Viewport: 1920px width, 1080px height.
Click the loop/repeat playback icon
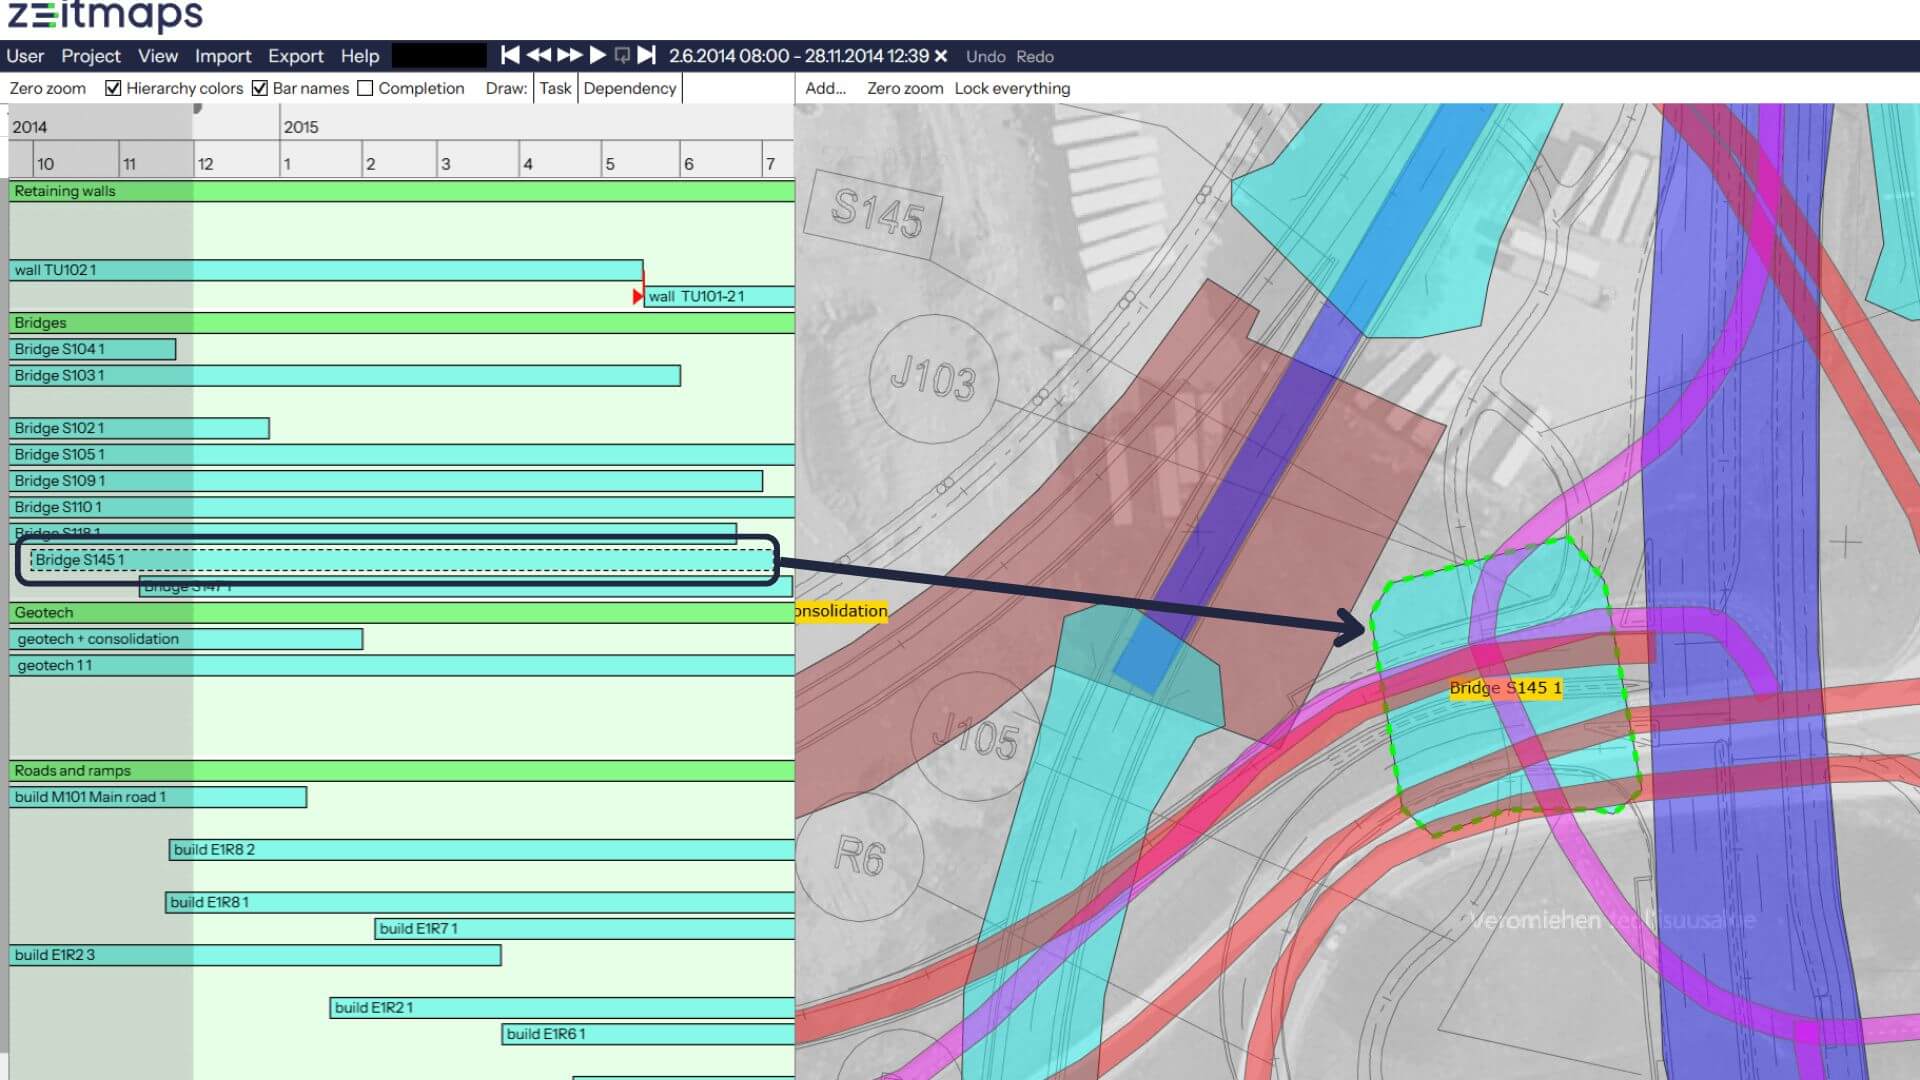point(622,55)
